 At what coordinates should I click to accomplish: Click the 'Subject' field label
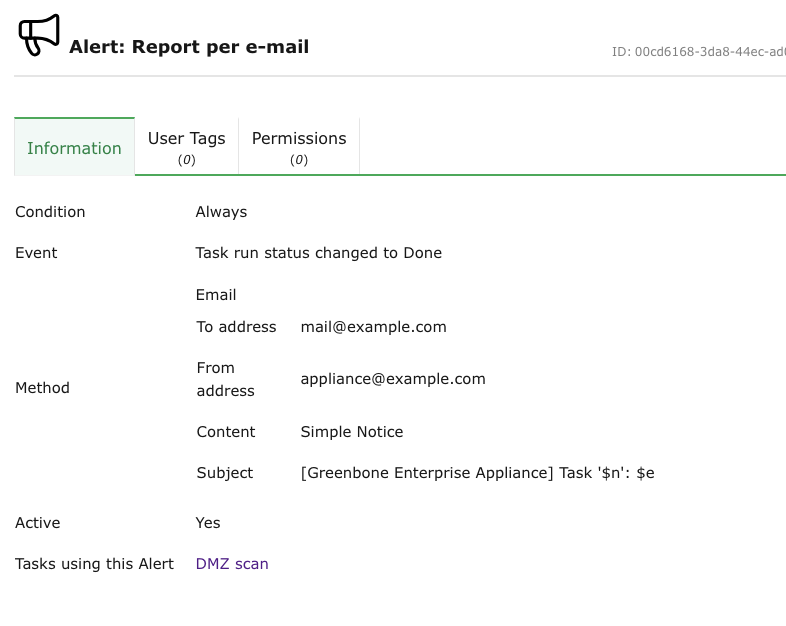coord(225,473)
